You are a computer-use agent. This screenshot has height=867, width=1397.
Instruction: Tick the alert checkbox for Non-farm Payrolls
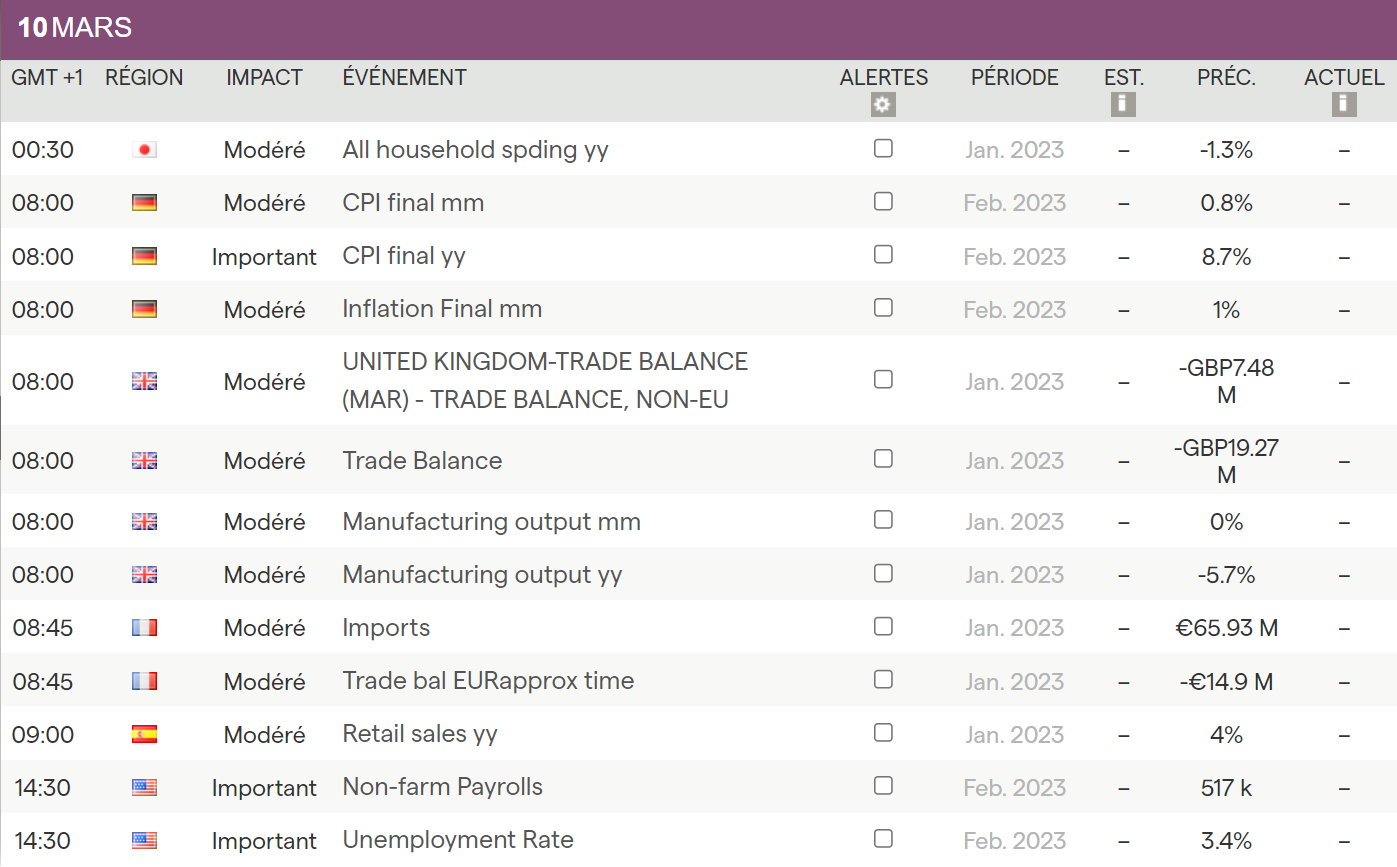click(x=883, y=786)
